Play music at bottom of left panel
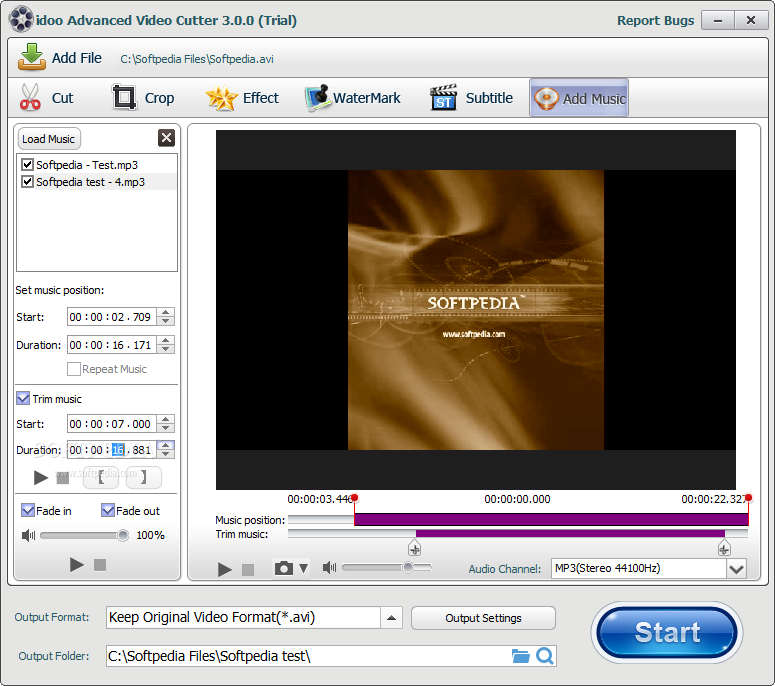Viewport: 775px width, 686px height. [76, 564]
